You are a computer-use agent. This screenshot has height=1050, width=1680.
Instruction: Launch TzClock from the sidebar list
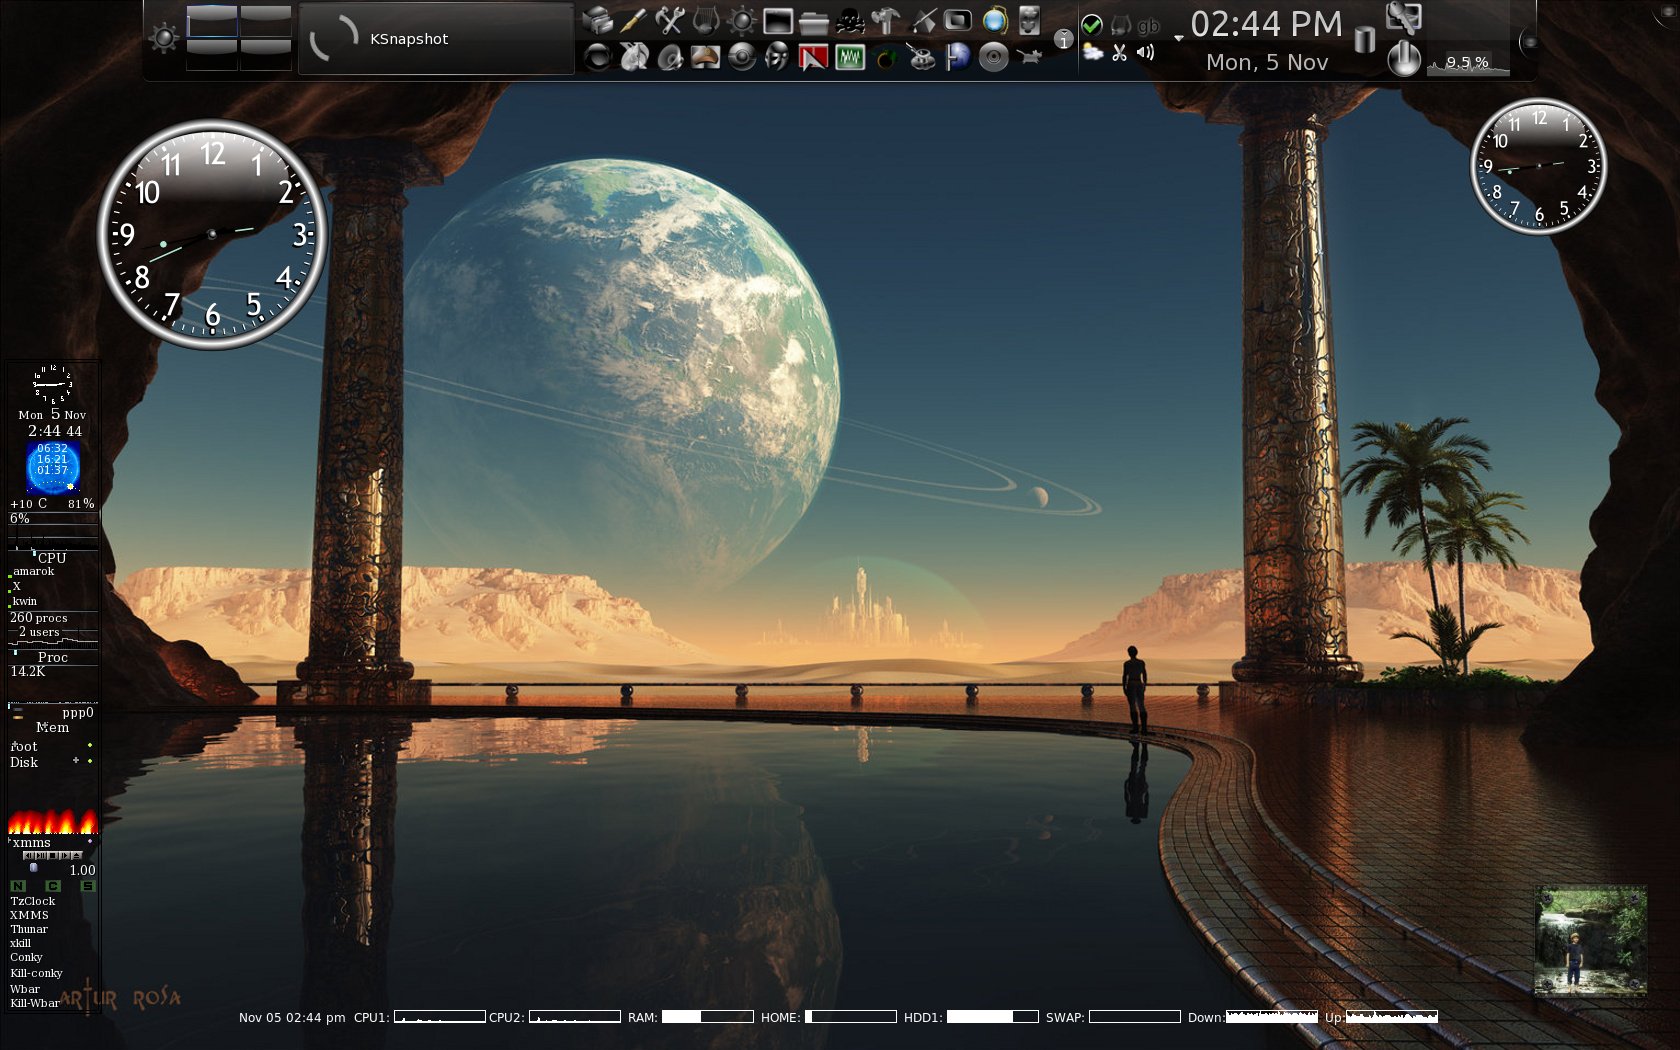click(33, 901)
